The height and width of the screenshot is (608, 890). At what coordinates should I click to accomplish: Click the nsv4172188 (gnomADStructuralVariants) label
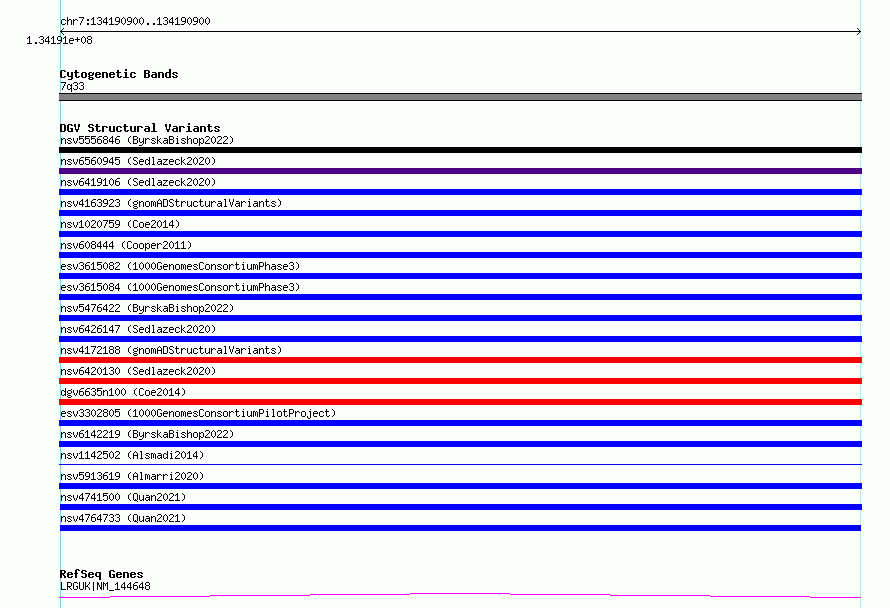pyautogui.click(x=171, y=350)
